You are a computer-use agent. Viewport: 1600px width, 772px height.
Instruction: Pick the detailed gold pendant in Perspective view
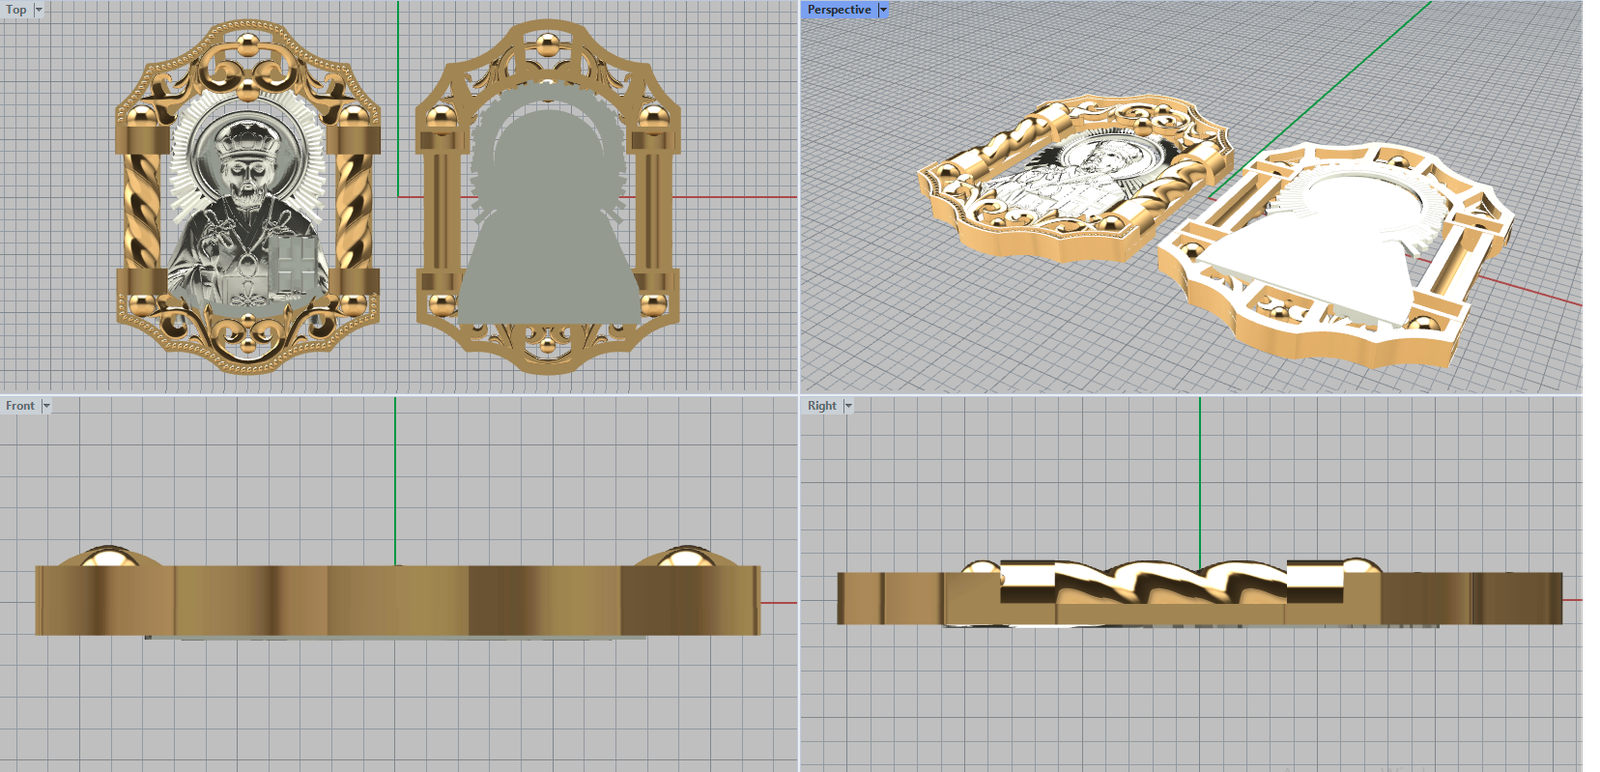pos(1070,180)
